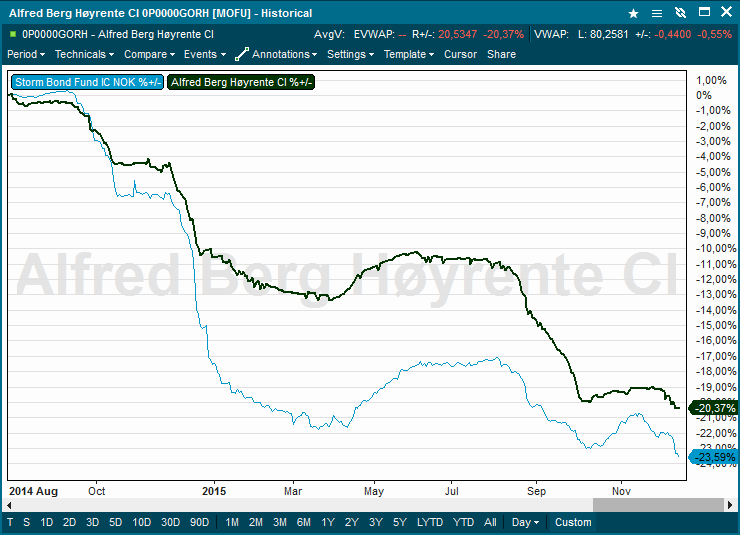Expand the Template dropdown
Image resolution: width=740 pixels, height=535 pixels.
tap(409, 54)
